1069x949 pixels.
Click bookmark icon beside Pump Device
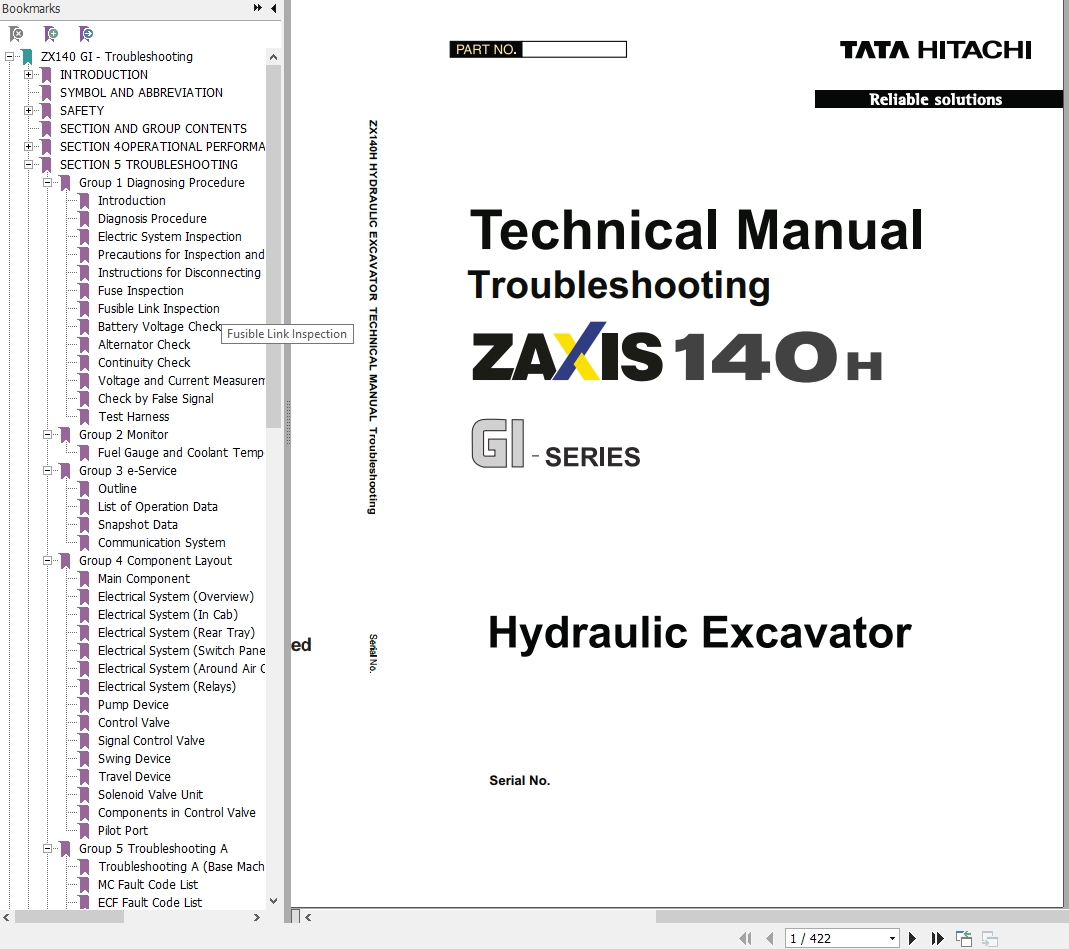click(x=85, y=705)
